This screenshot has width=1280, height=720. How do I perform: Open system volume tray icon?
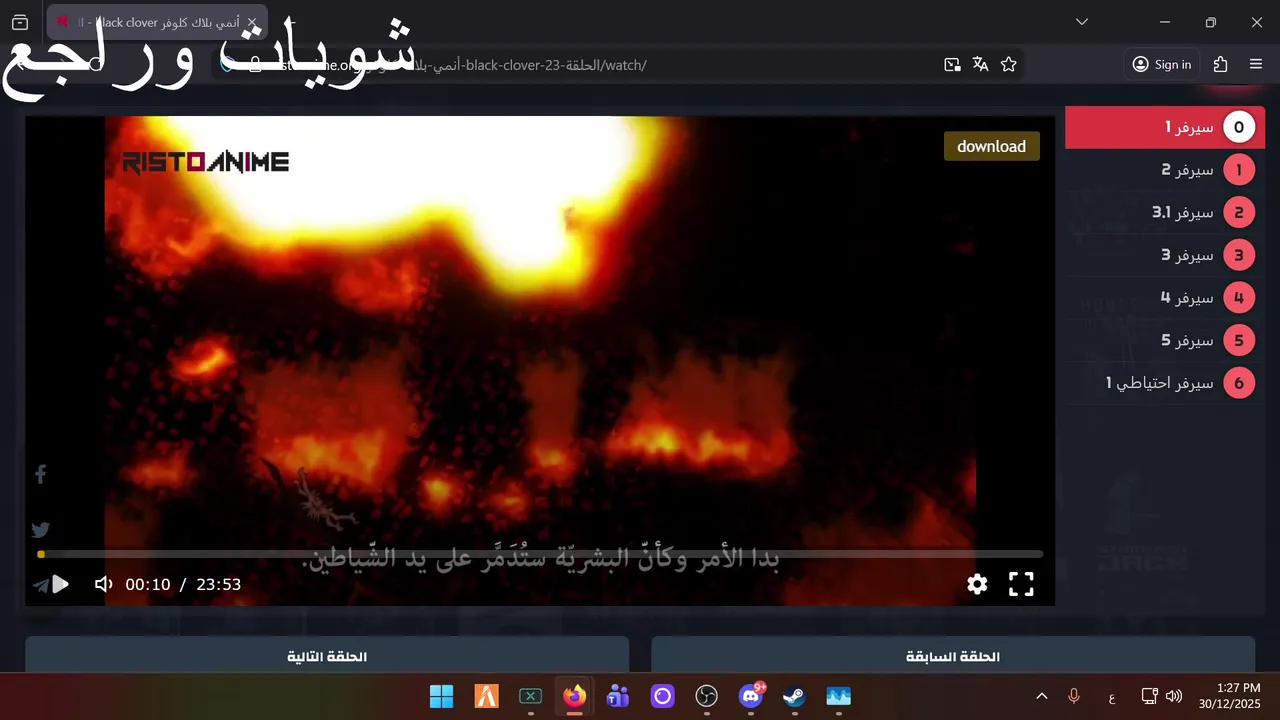tap(1174, 696)
